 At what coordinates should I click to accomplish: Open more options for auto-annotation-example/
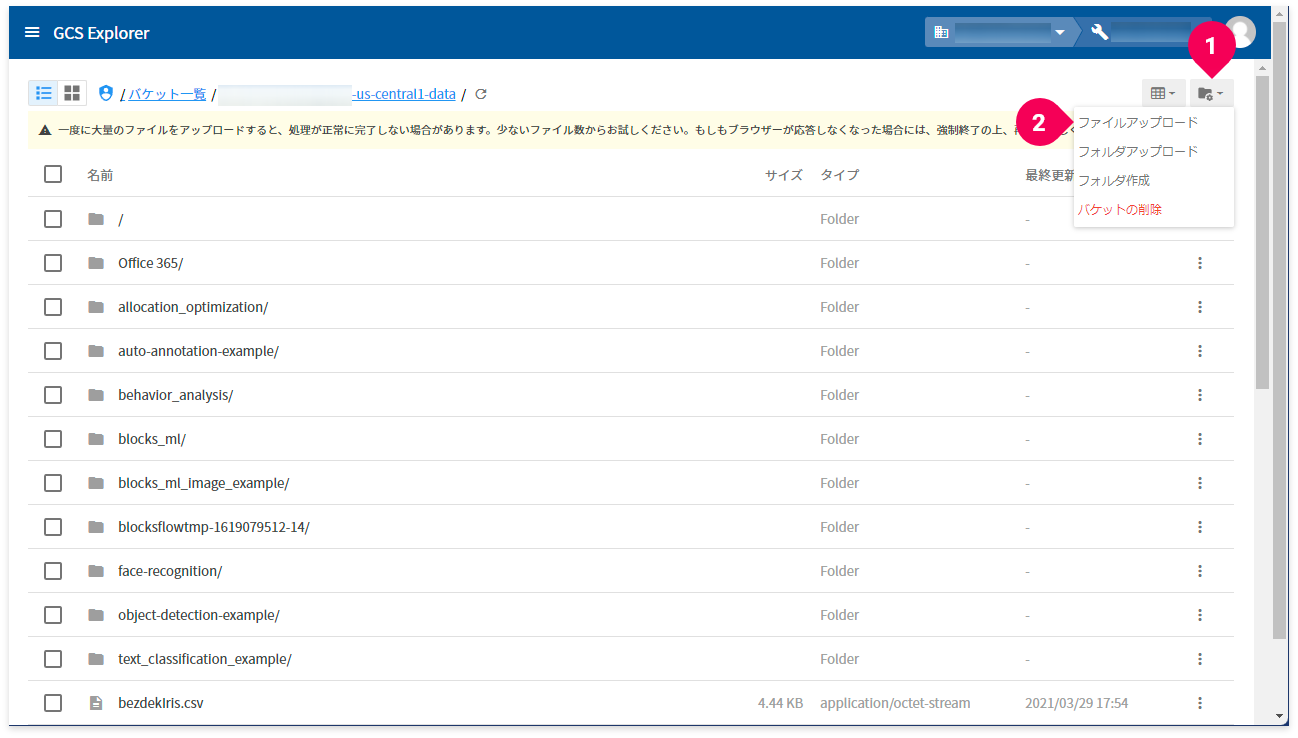(x=1200, y=351)
